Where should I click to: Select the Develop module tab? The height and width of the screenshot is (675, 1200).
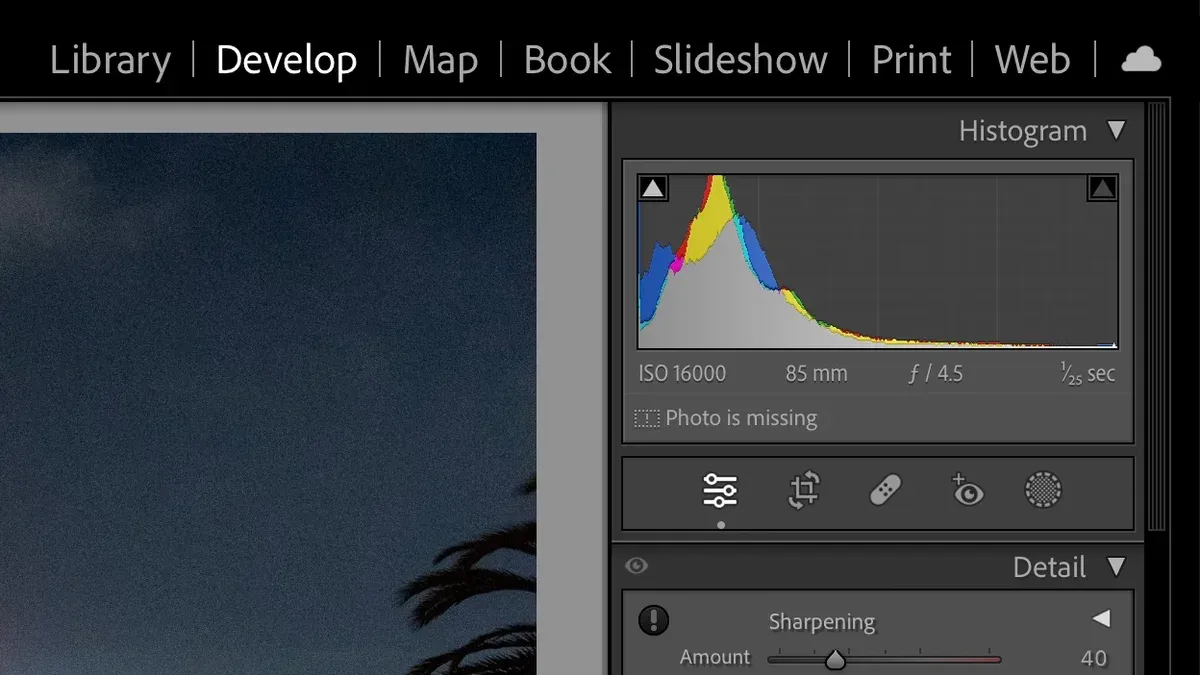point(286,60)
